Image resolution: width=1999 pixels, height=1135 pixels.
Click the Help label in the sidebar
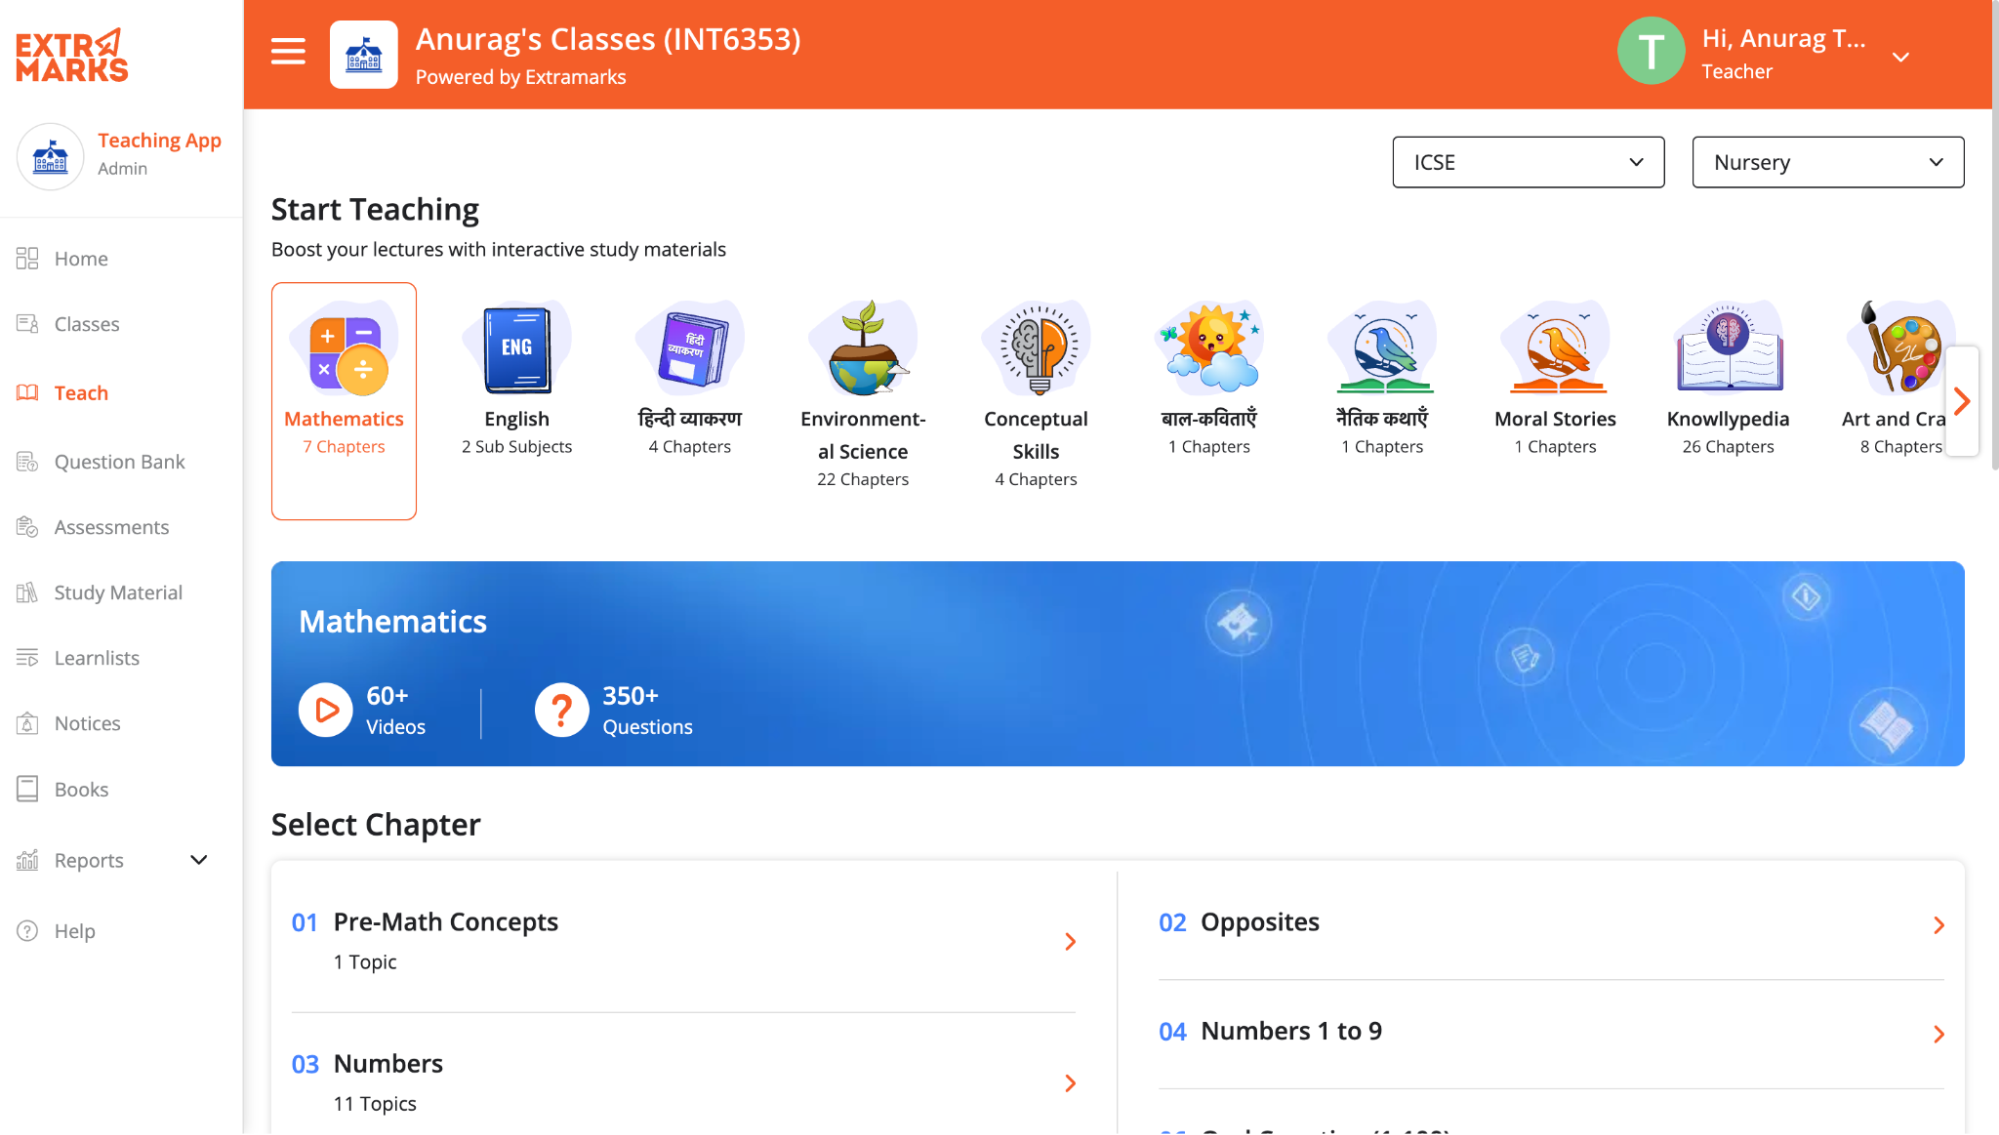click(x=75, y=931)
